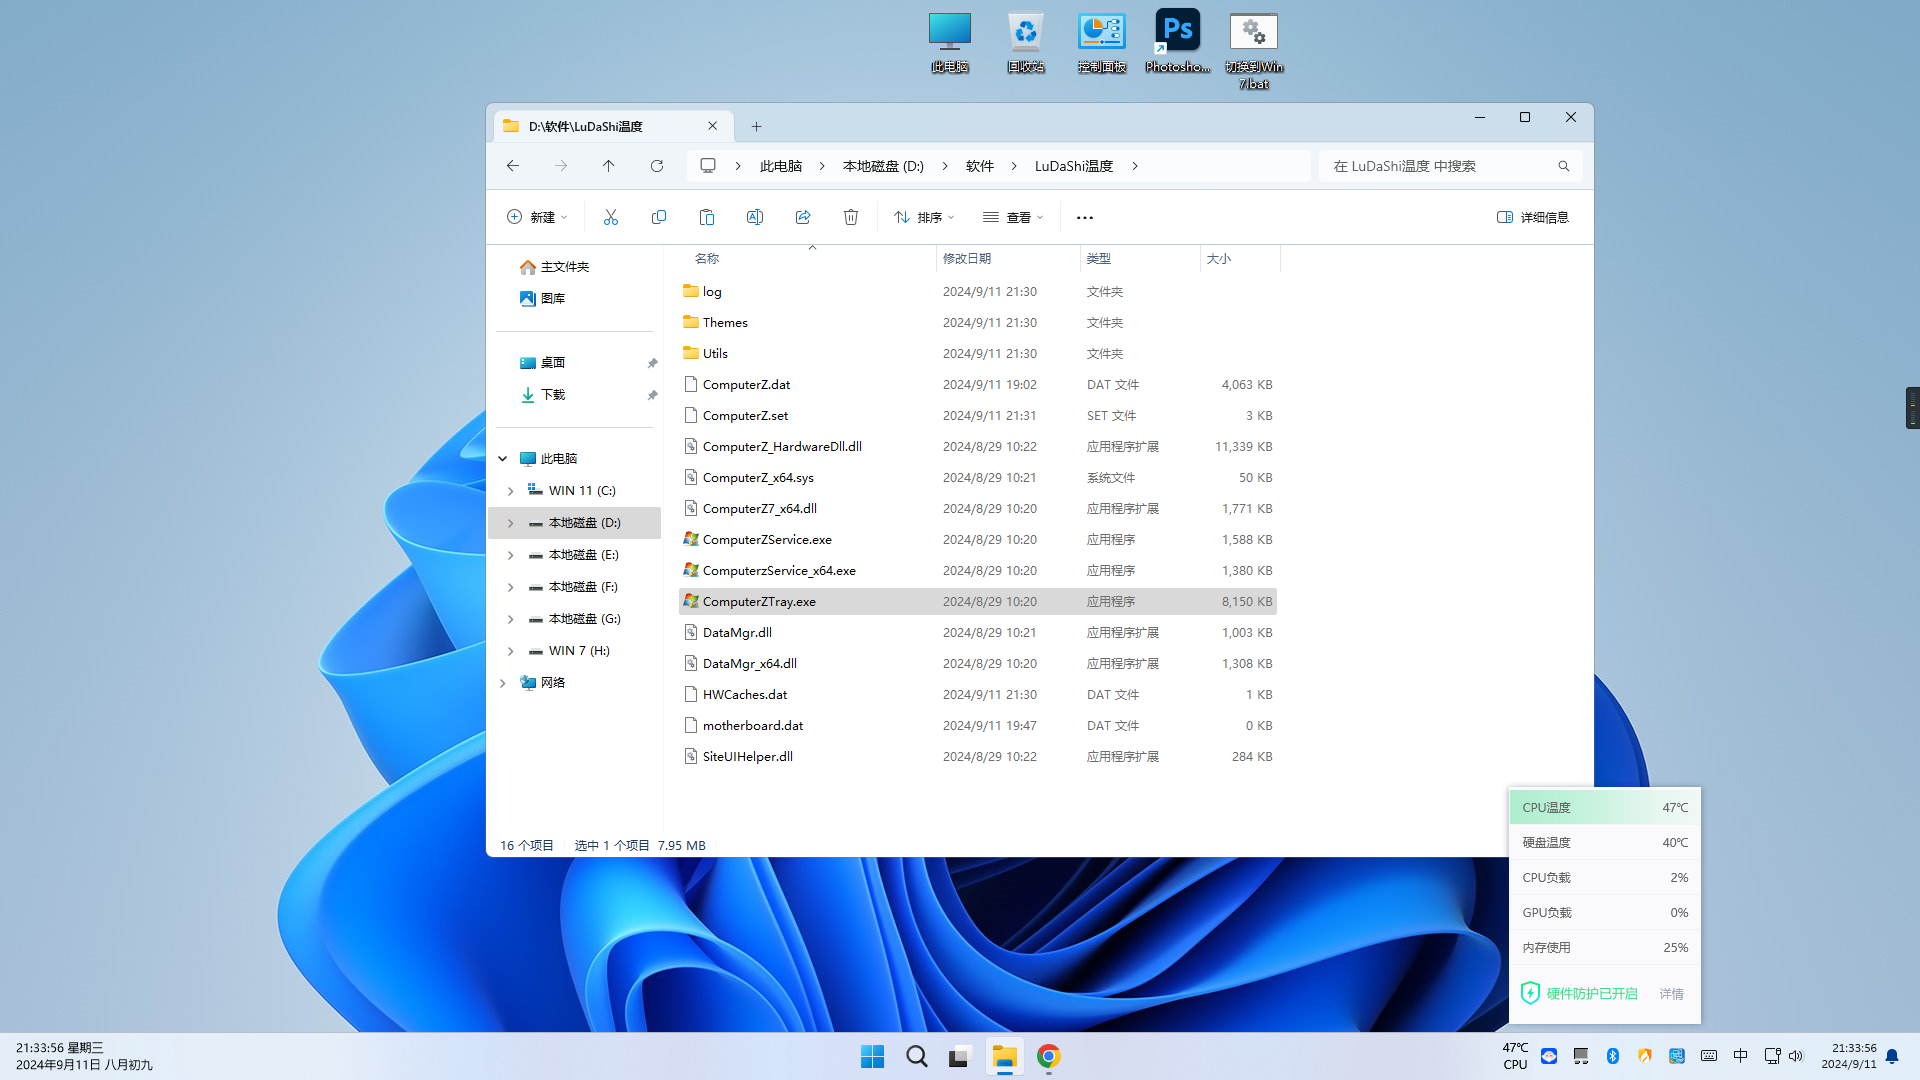1920x1080 pixels.
Task: Sort by 大小 column header
Action: pyautogui.click(x=1240, y=258)
